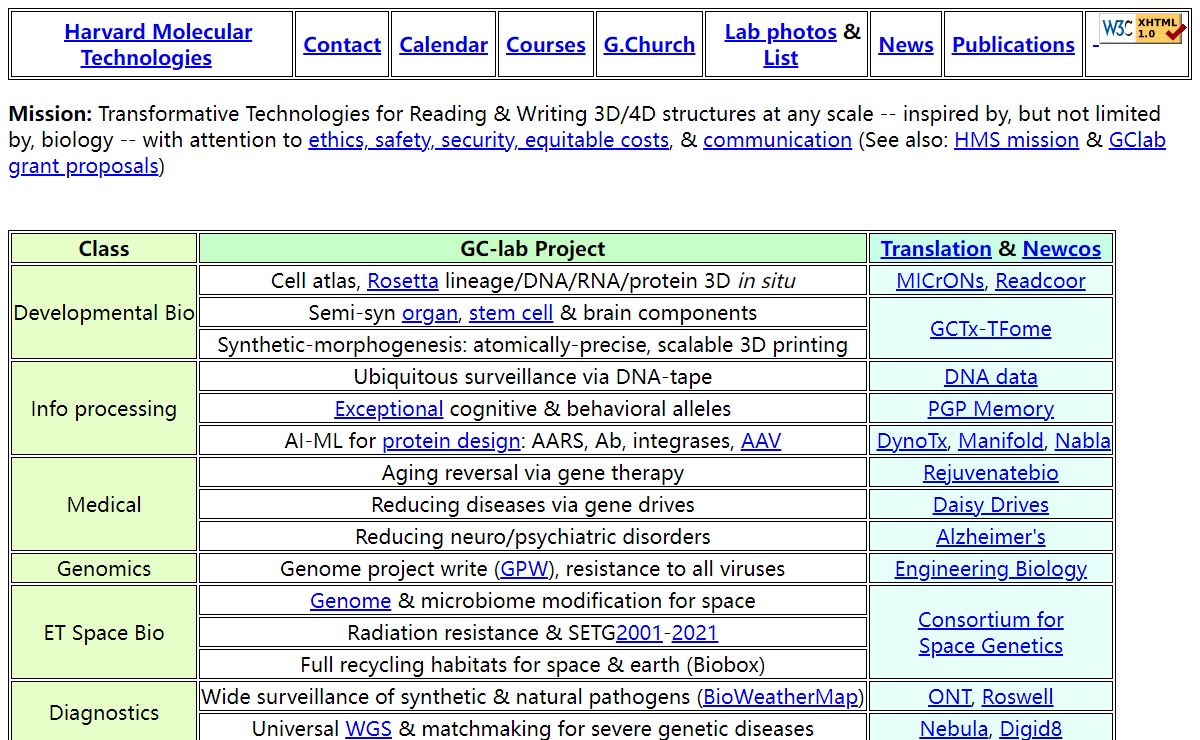This screenshot has width=1200, height=740.
Task: Open the Engineering Biology link
Action: pyautogui.click(x=991, y=569)
